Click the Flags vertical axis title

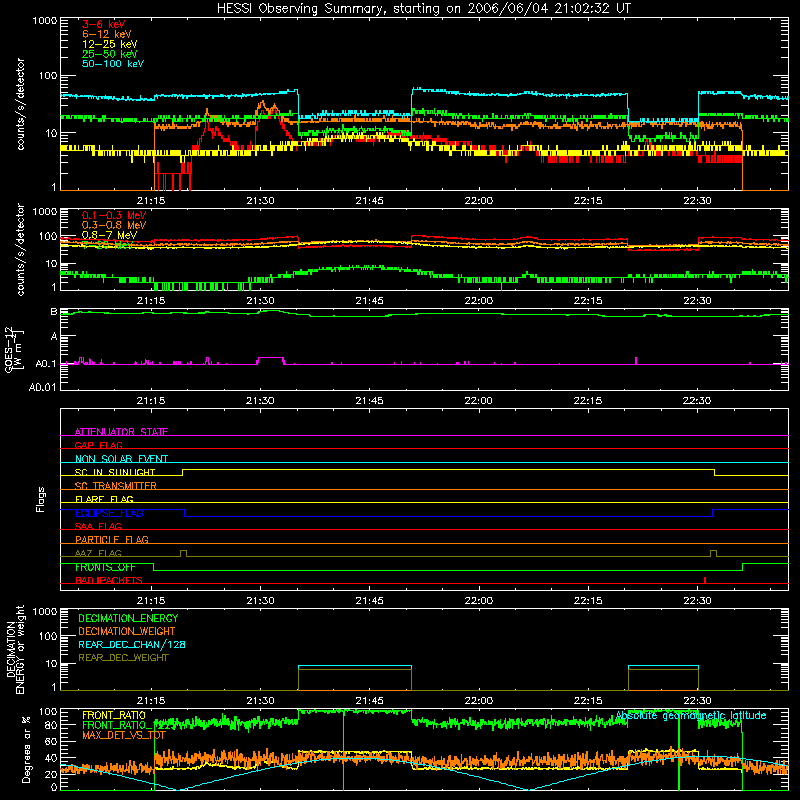click(40, 499)
